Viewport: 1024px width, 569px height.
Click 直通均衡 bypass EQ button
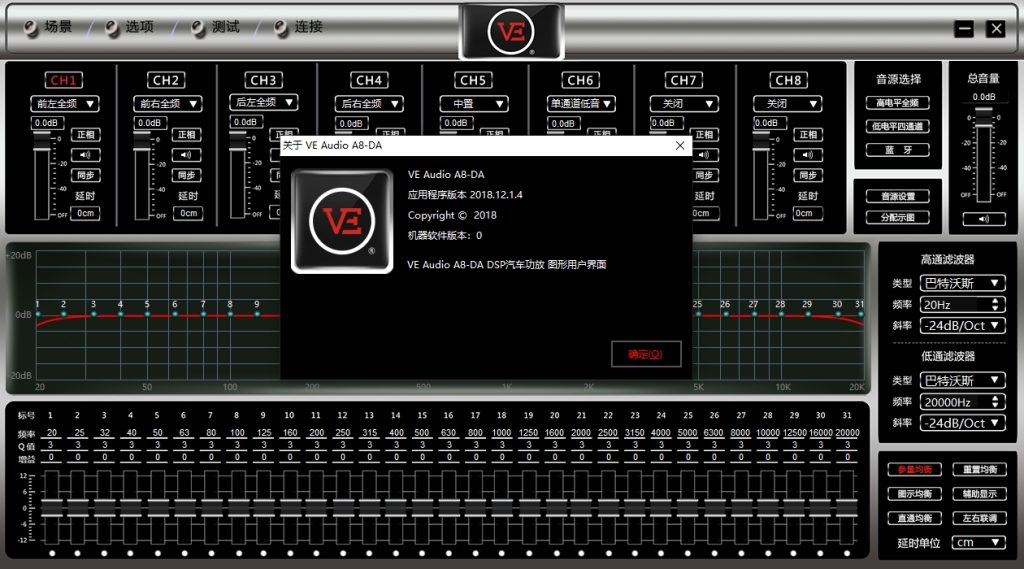[914, 518]
